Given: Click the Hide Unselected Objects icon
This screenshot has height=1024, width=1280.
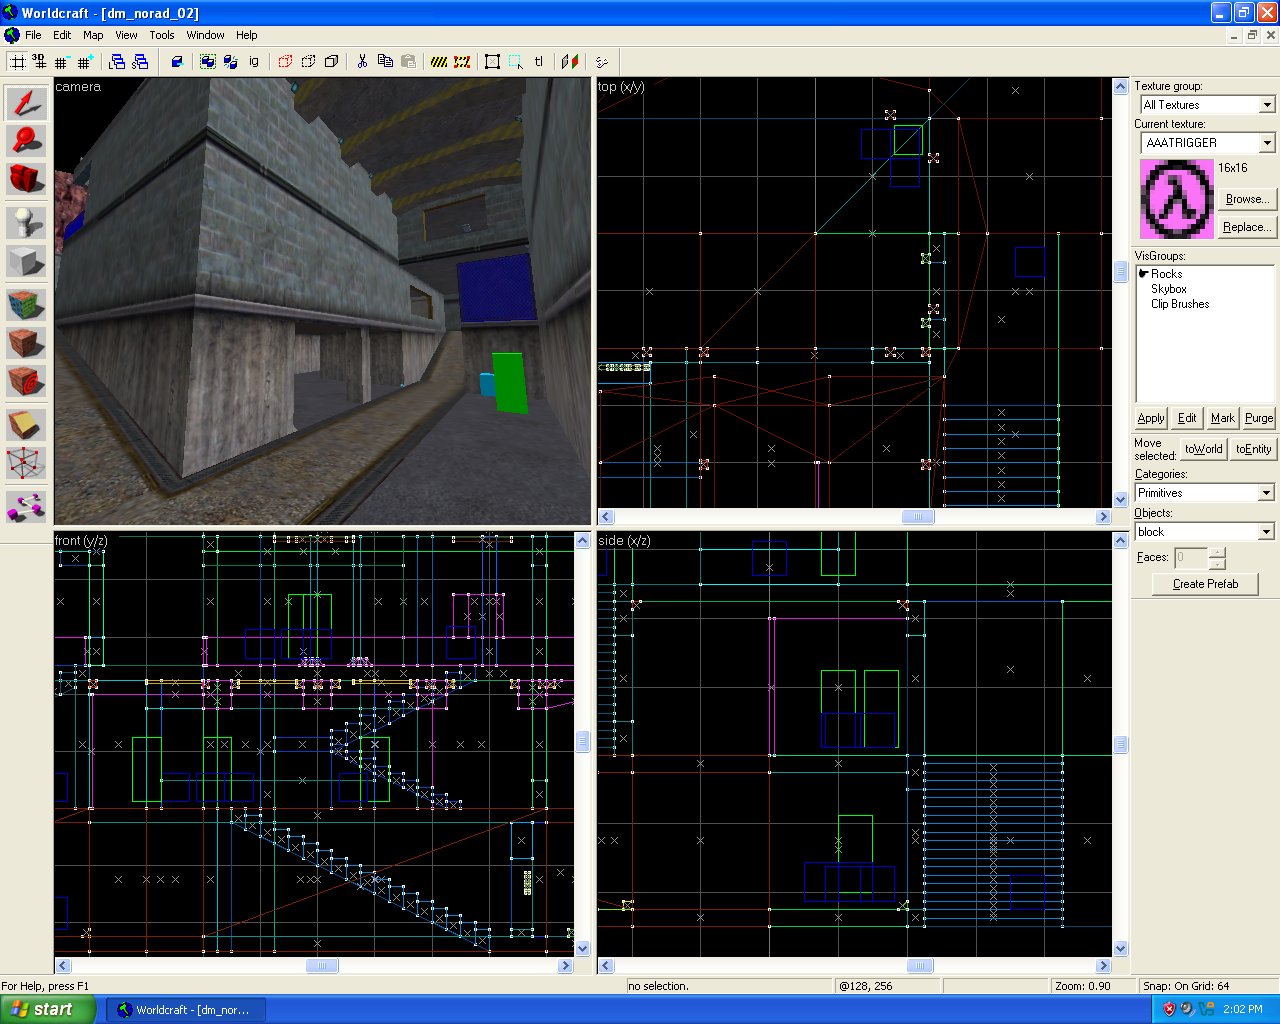Looking at the screenshot, I should coord(308,62).
